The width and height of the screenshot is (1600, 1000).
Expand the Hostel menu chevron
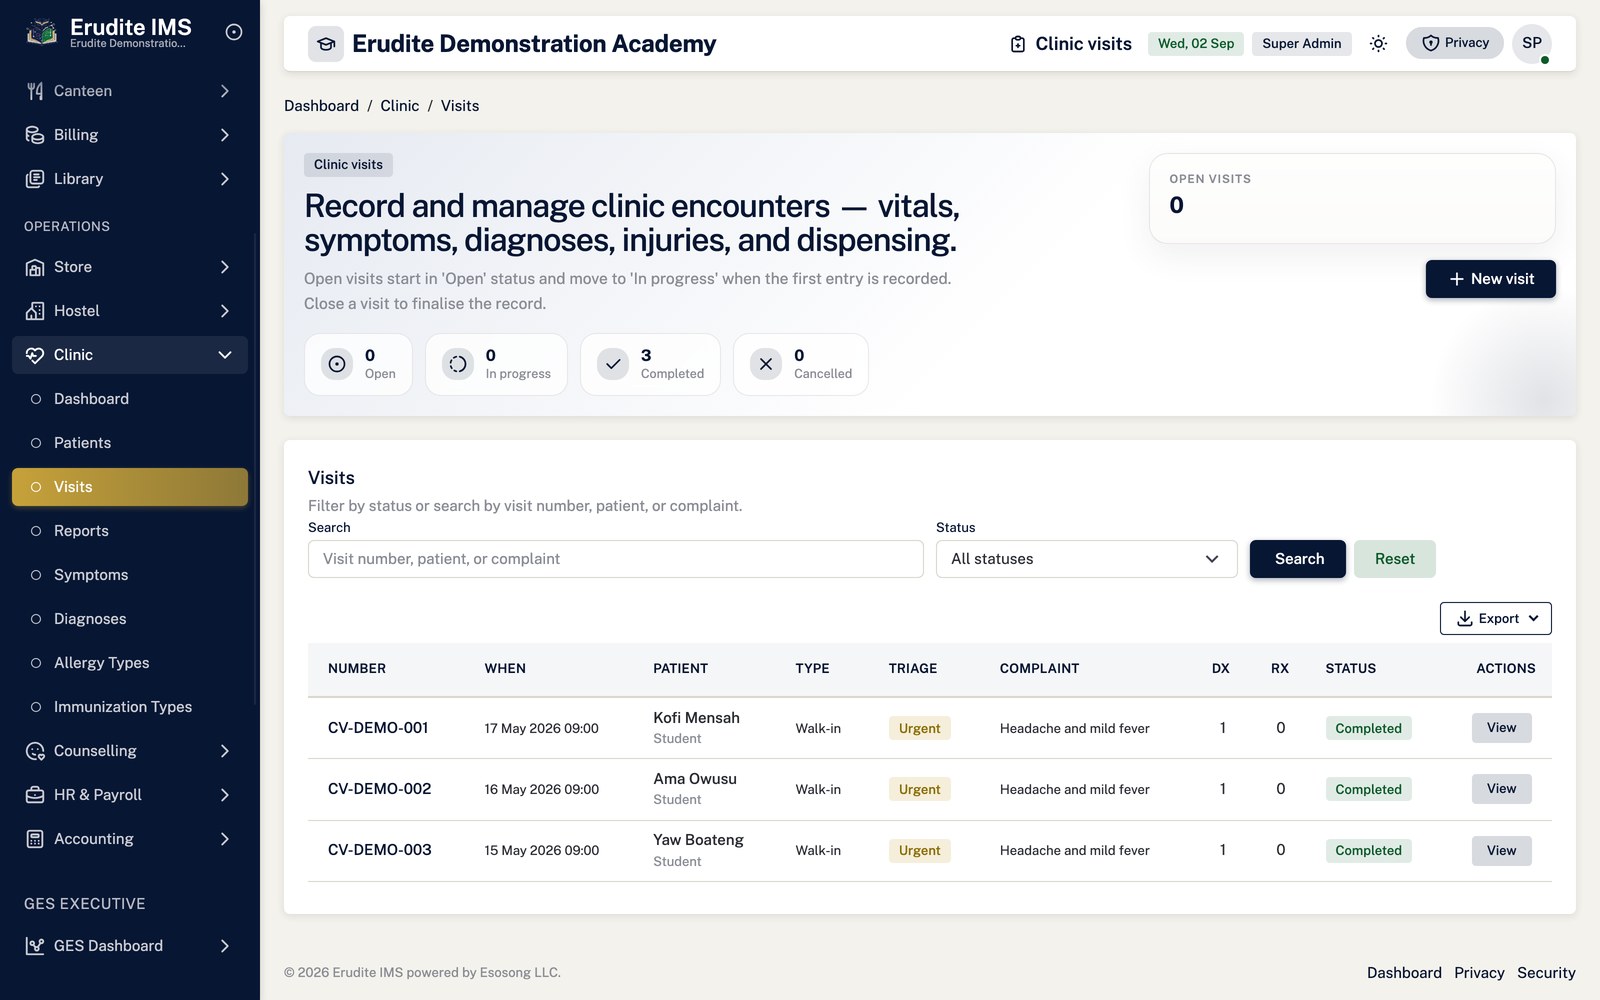click(225, 311)
